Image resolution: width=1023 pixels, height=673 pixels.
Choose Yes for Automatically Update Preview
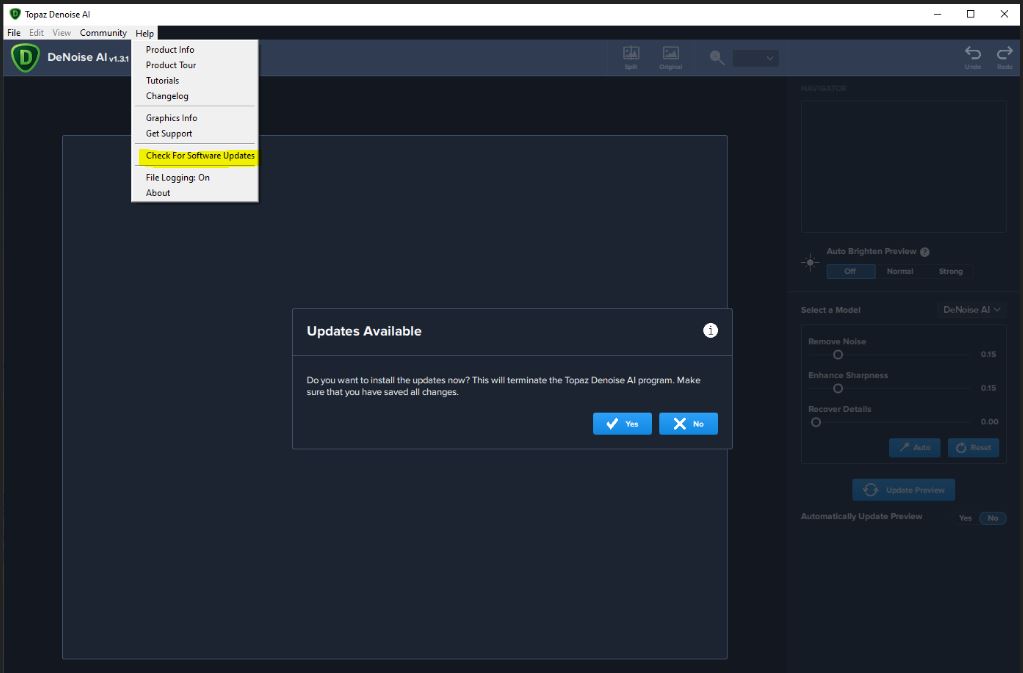click(966, 518)
